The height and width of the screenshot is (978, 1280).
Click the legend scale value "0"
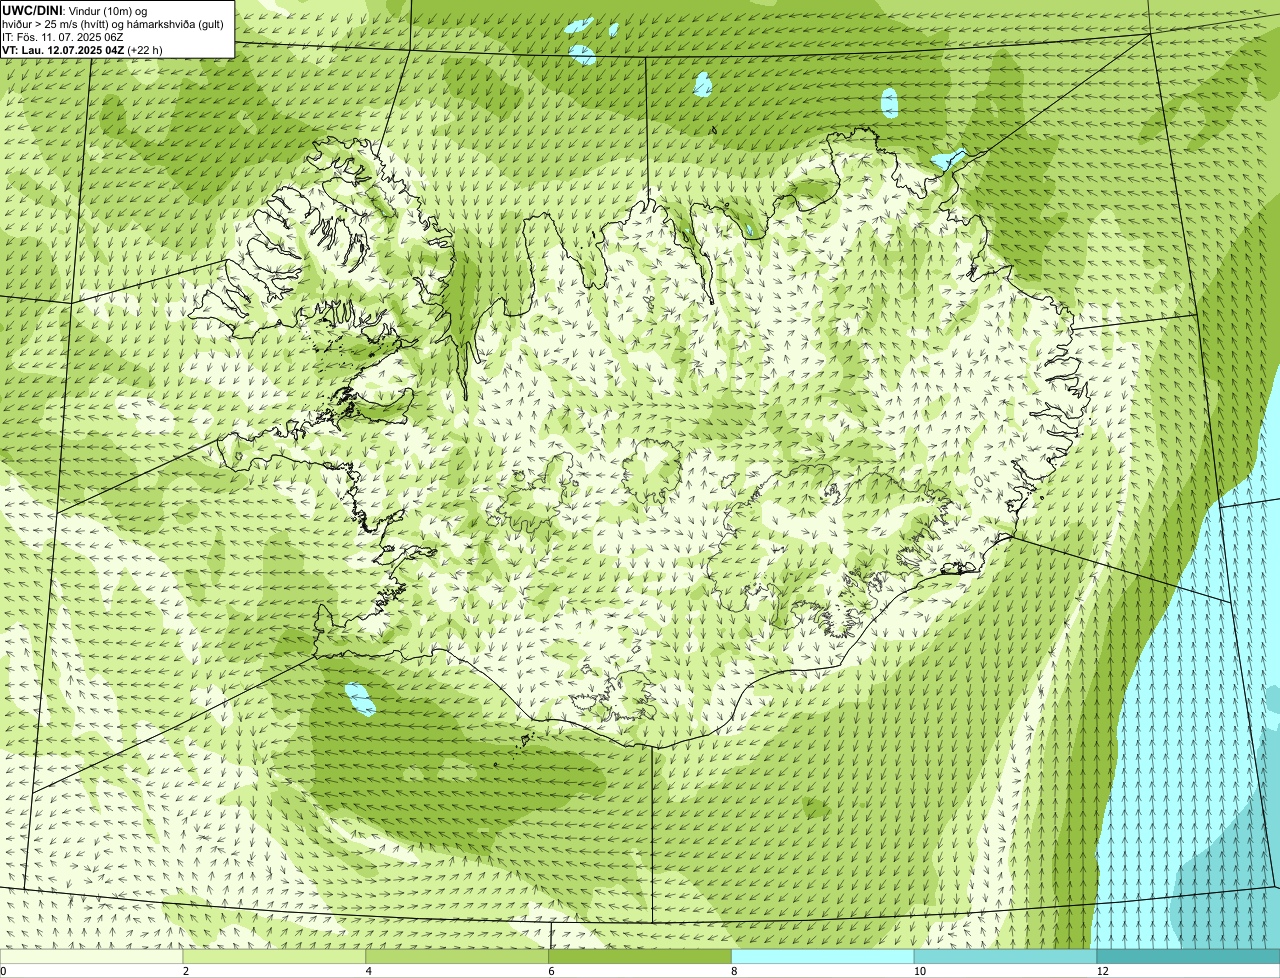coord(3,971)
